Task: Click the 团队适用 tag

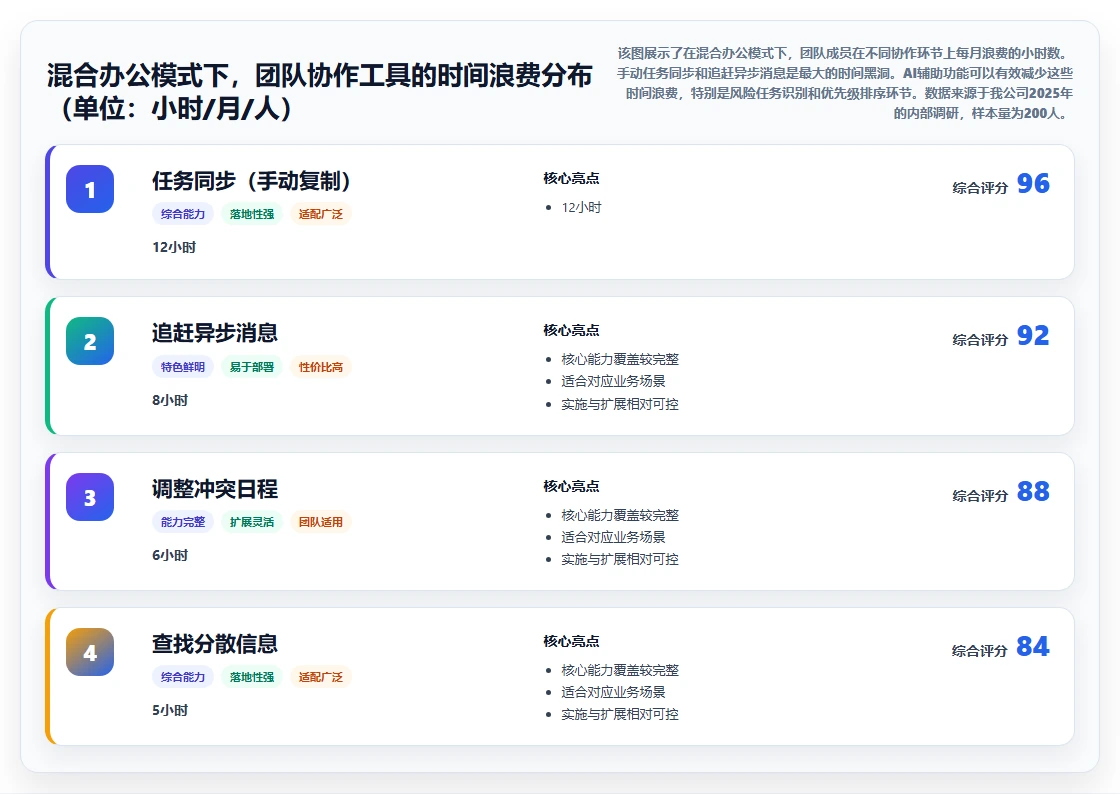Action: coord(321,522)
